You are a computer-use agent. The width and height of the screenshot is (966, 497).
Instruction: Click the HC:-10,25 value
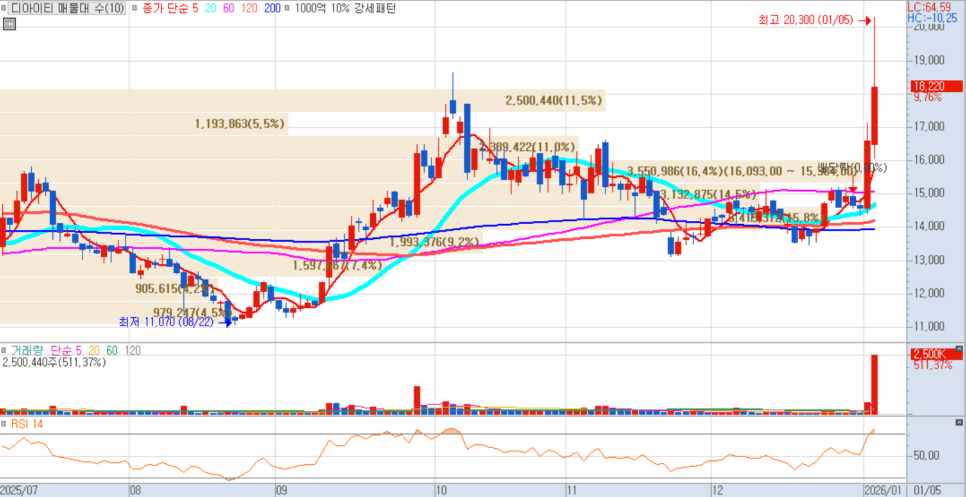click(x=934, y=18)
